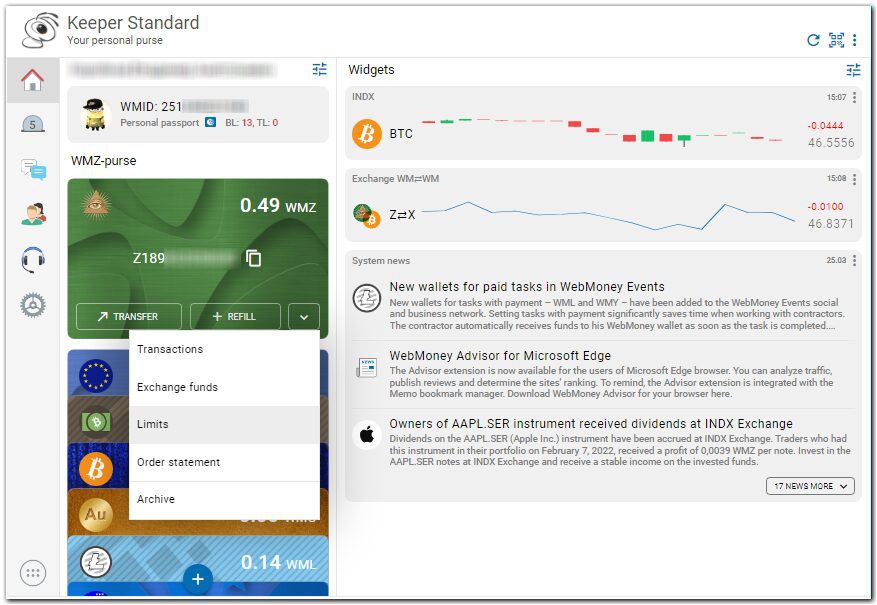Click the REFILL button
Image resolution: width=877 pixels, height=605 pixels.
click(235, 316)
